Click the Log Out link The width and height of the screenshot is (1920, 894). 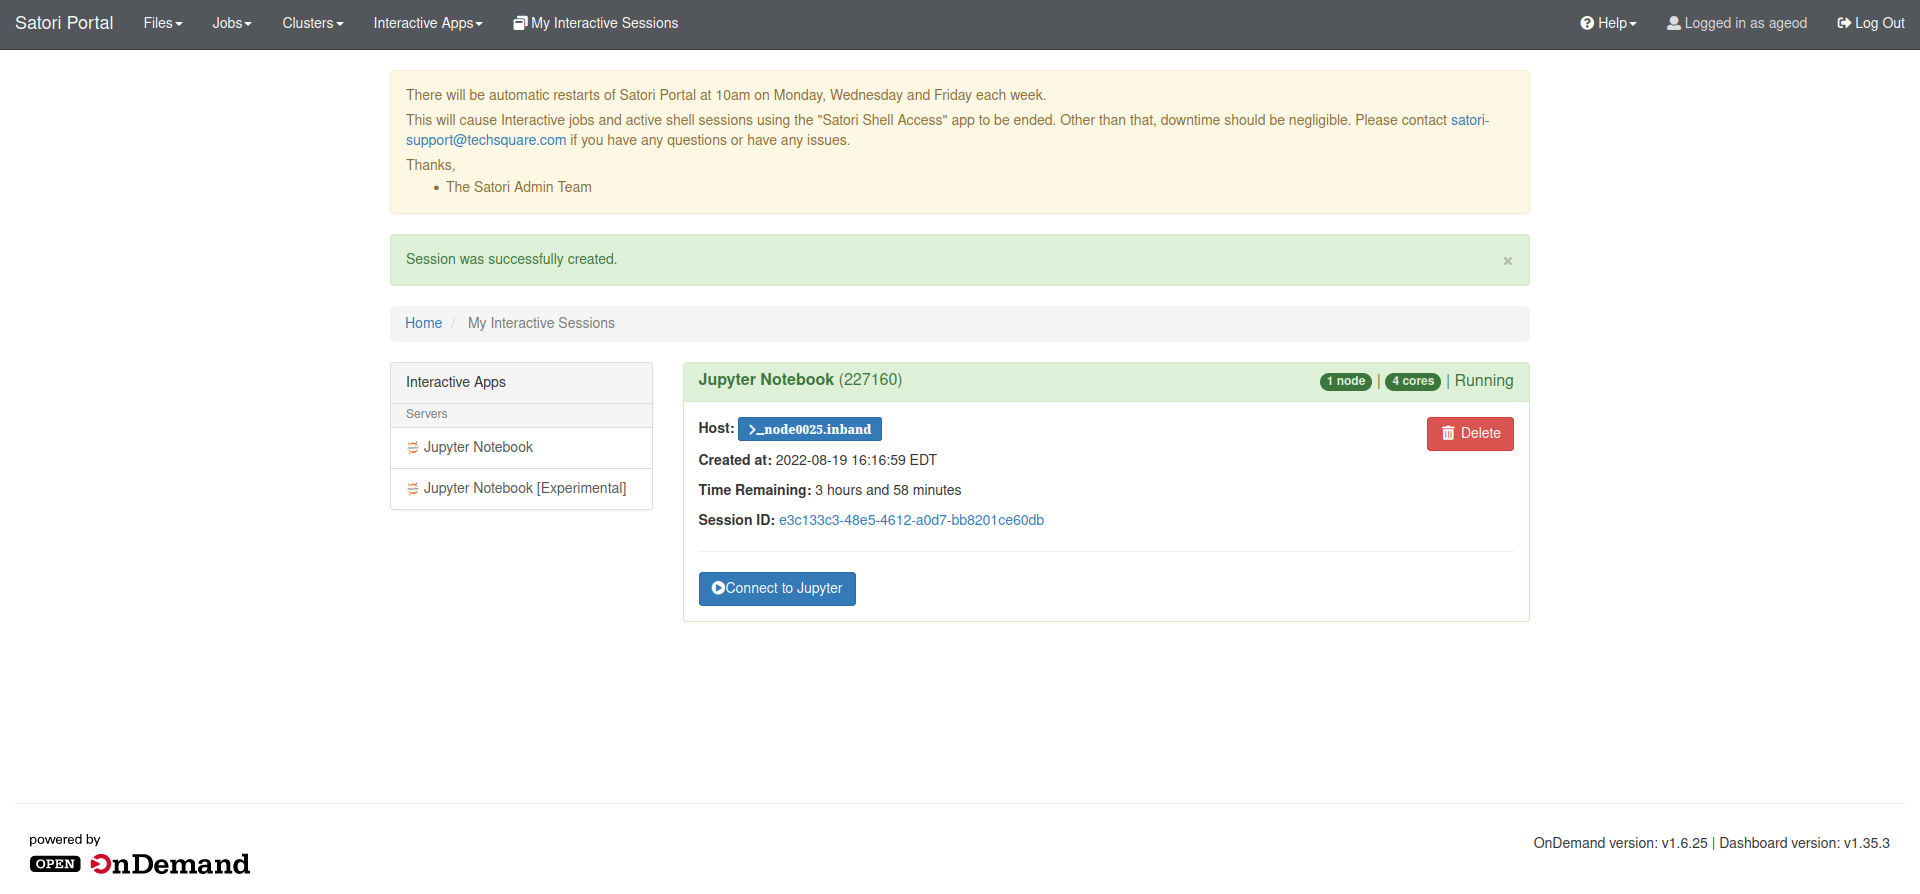click(1871, 23)
